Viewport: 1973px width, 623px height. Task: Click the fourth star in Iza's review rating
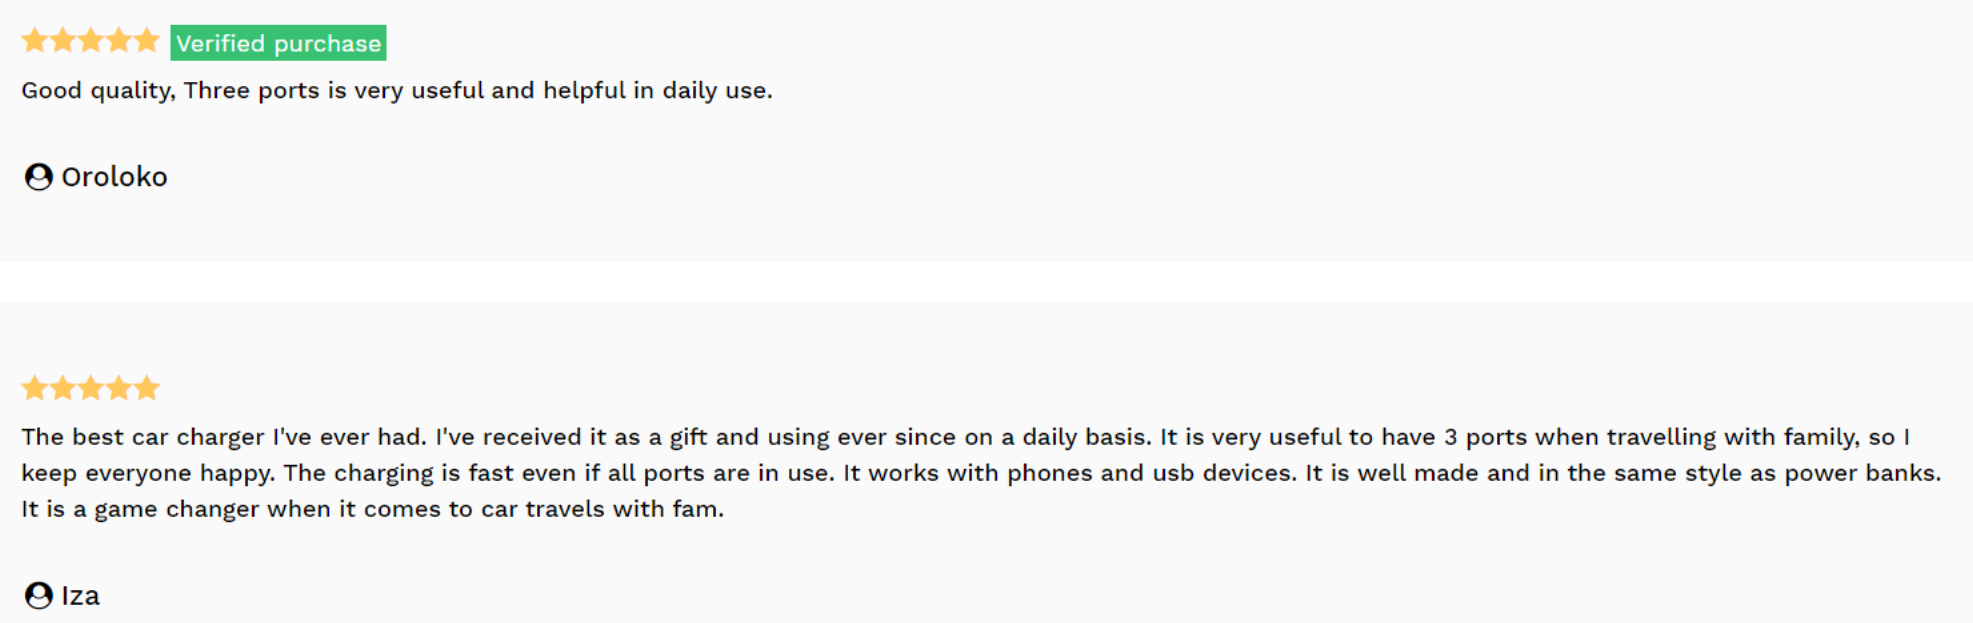coord(119,388)
